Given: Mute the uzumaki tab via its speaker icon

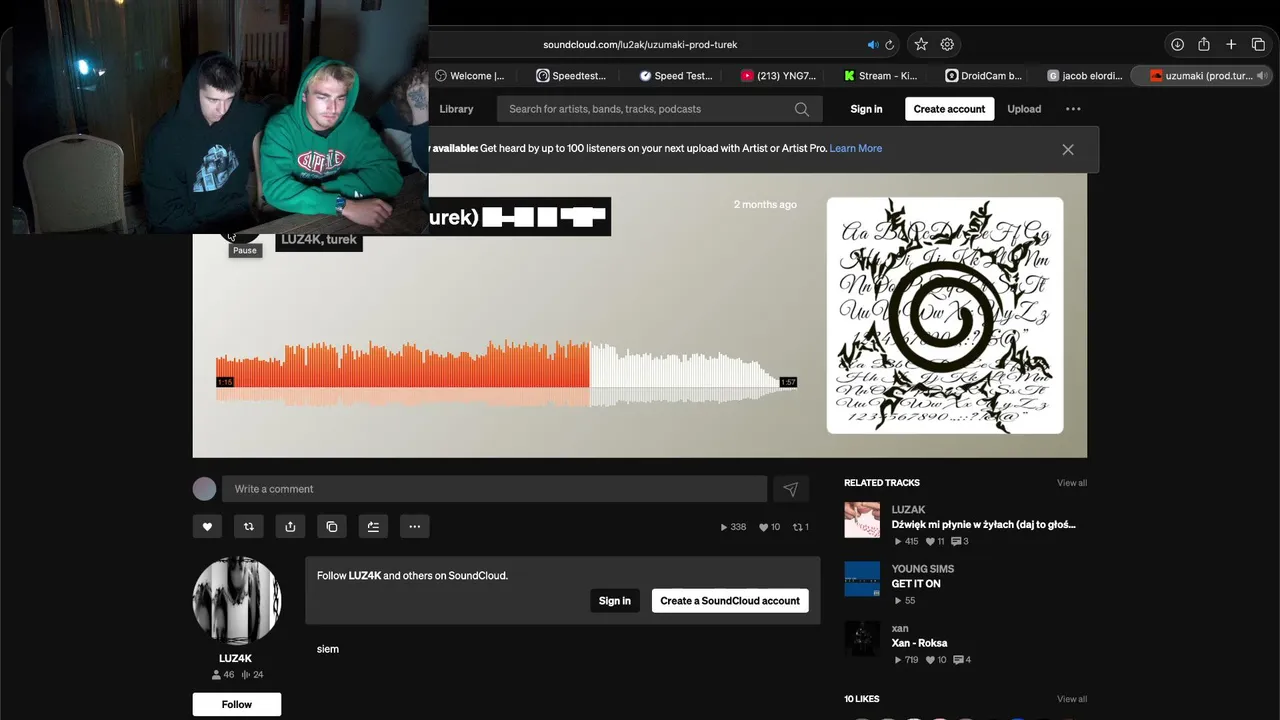Looking at the screenshot, I should pos(1261,76).
